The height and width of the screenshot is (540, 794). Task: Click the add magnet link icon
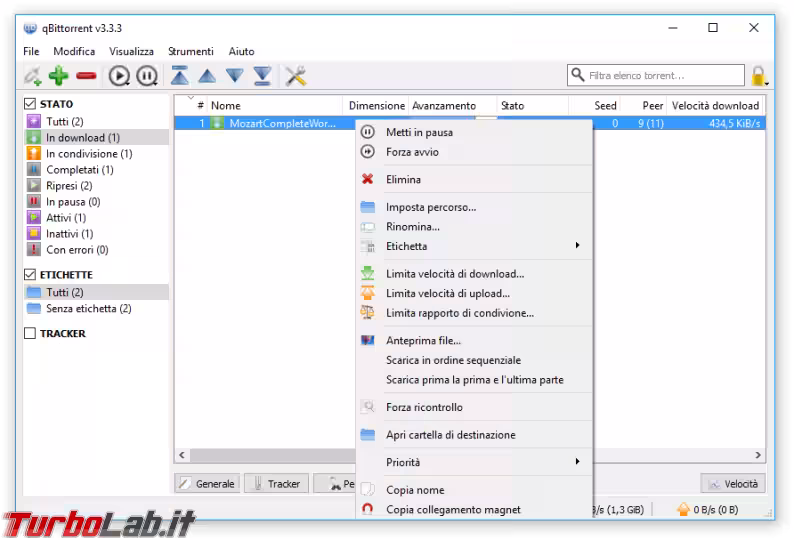32,76
